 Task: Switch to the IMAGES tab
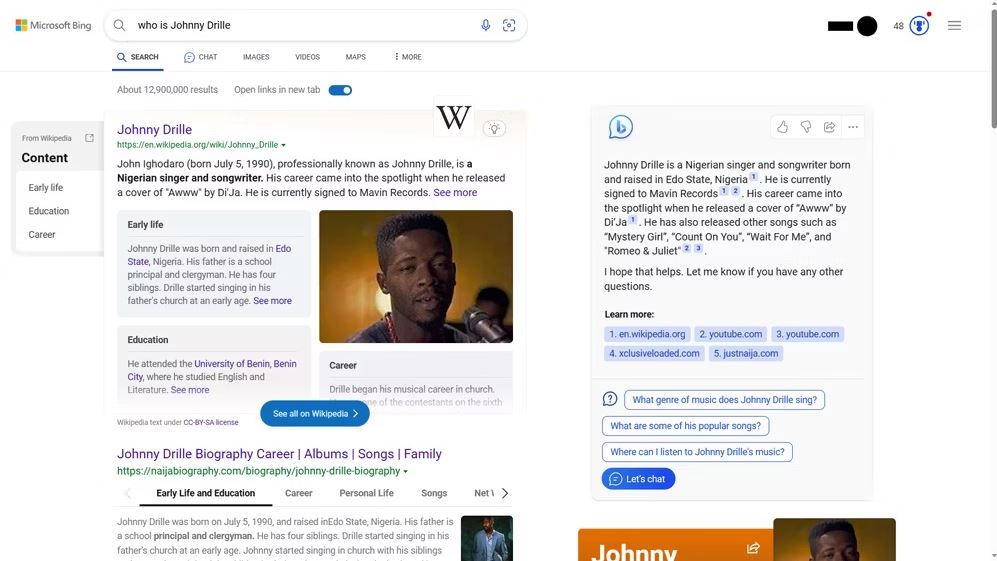(x=256, y=57)
